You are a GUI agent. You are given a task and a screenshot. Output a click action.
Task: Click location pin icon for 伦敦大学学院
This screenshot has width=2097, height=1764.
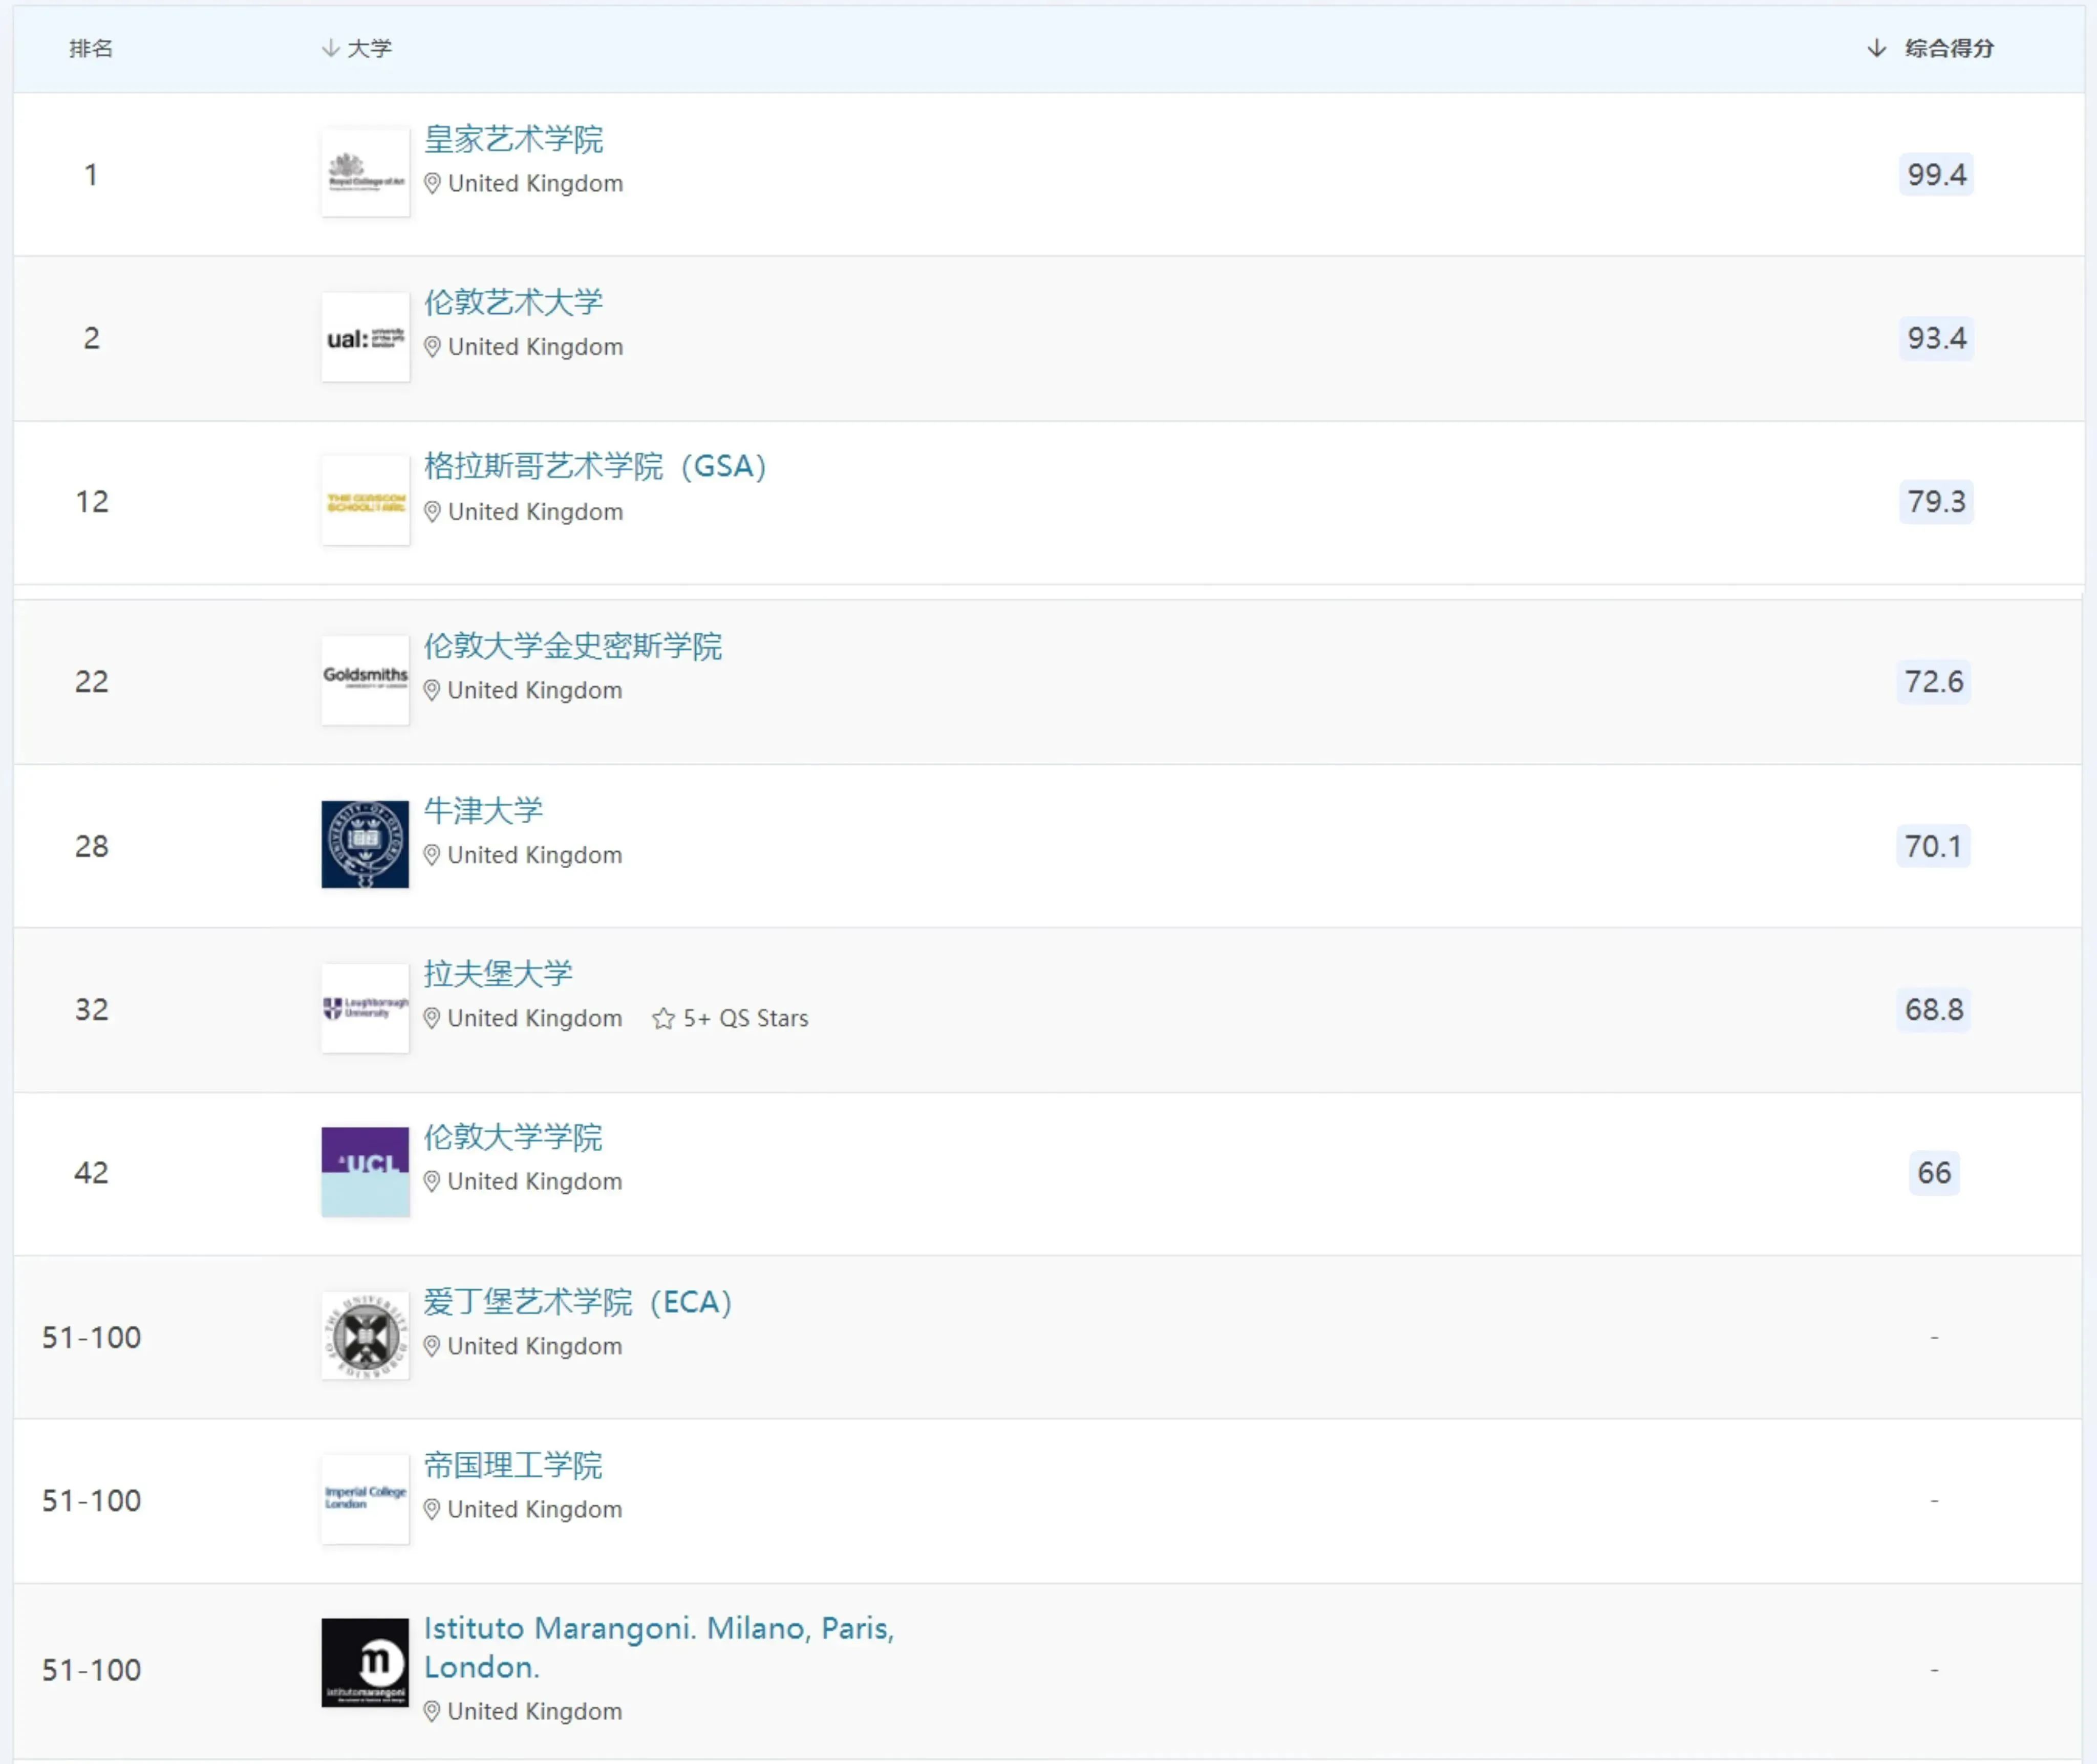432,1181
